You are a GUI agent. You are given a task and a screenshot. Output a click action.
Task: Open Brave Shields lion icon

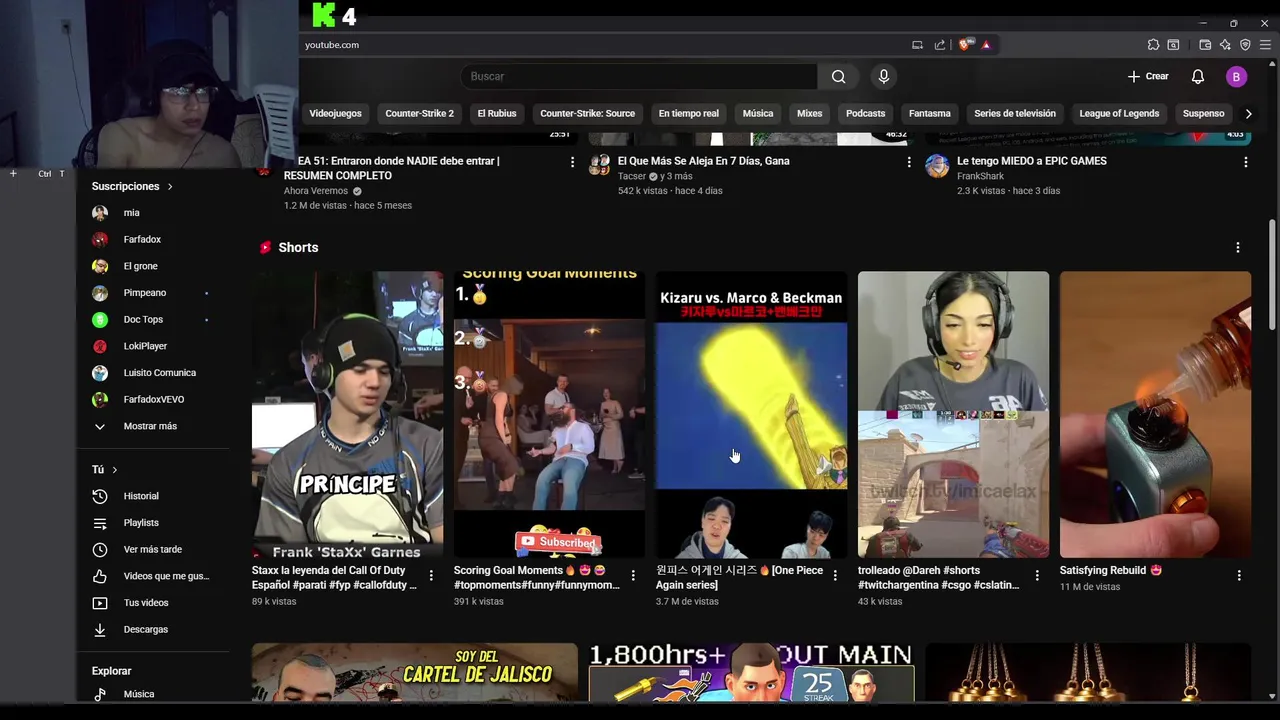[x=964, y=45]
